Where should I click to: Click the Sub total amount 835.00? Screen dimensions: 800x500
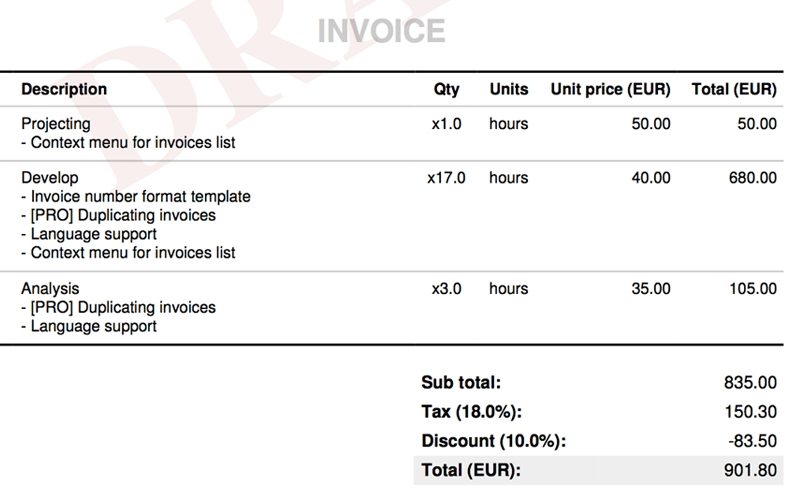pos(750,382)
